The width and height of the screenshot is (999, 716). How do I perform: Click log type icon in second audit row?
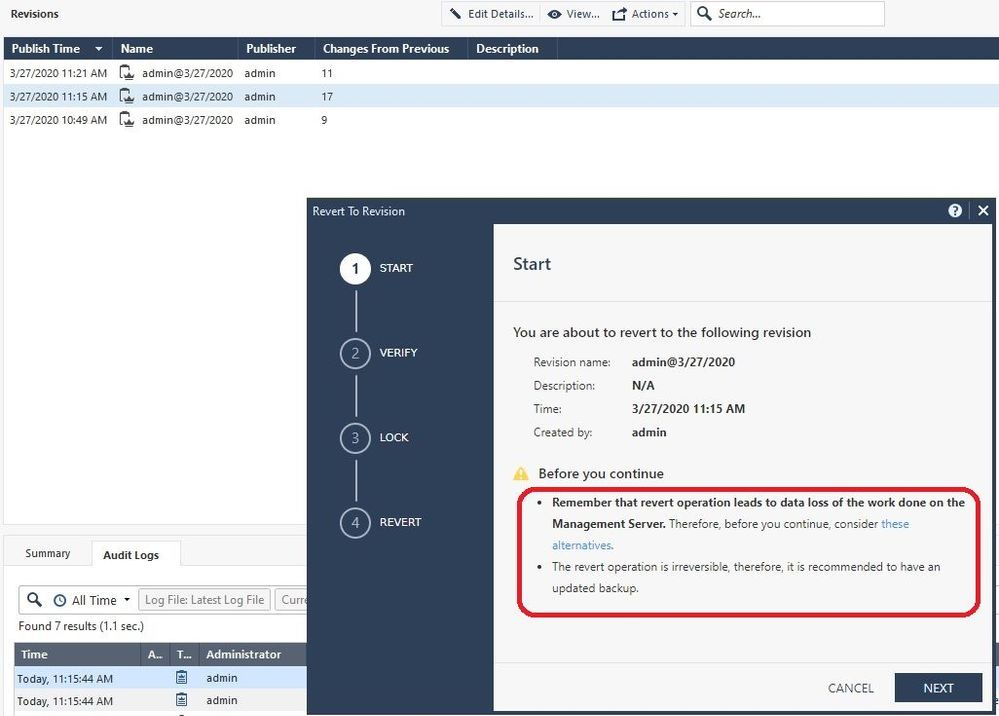coord(182,699)
